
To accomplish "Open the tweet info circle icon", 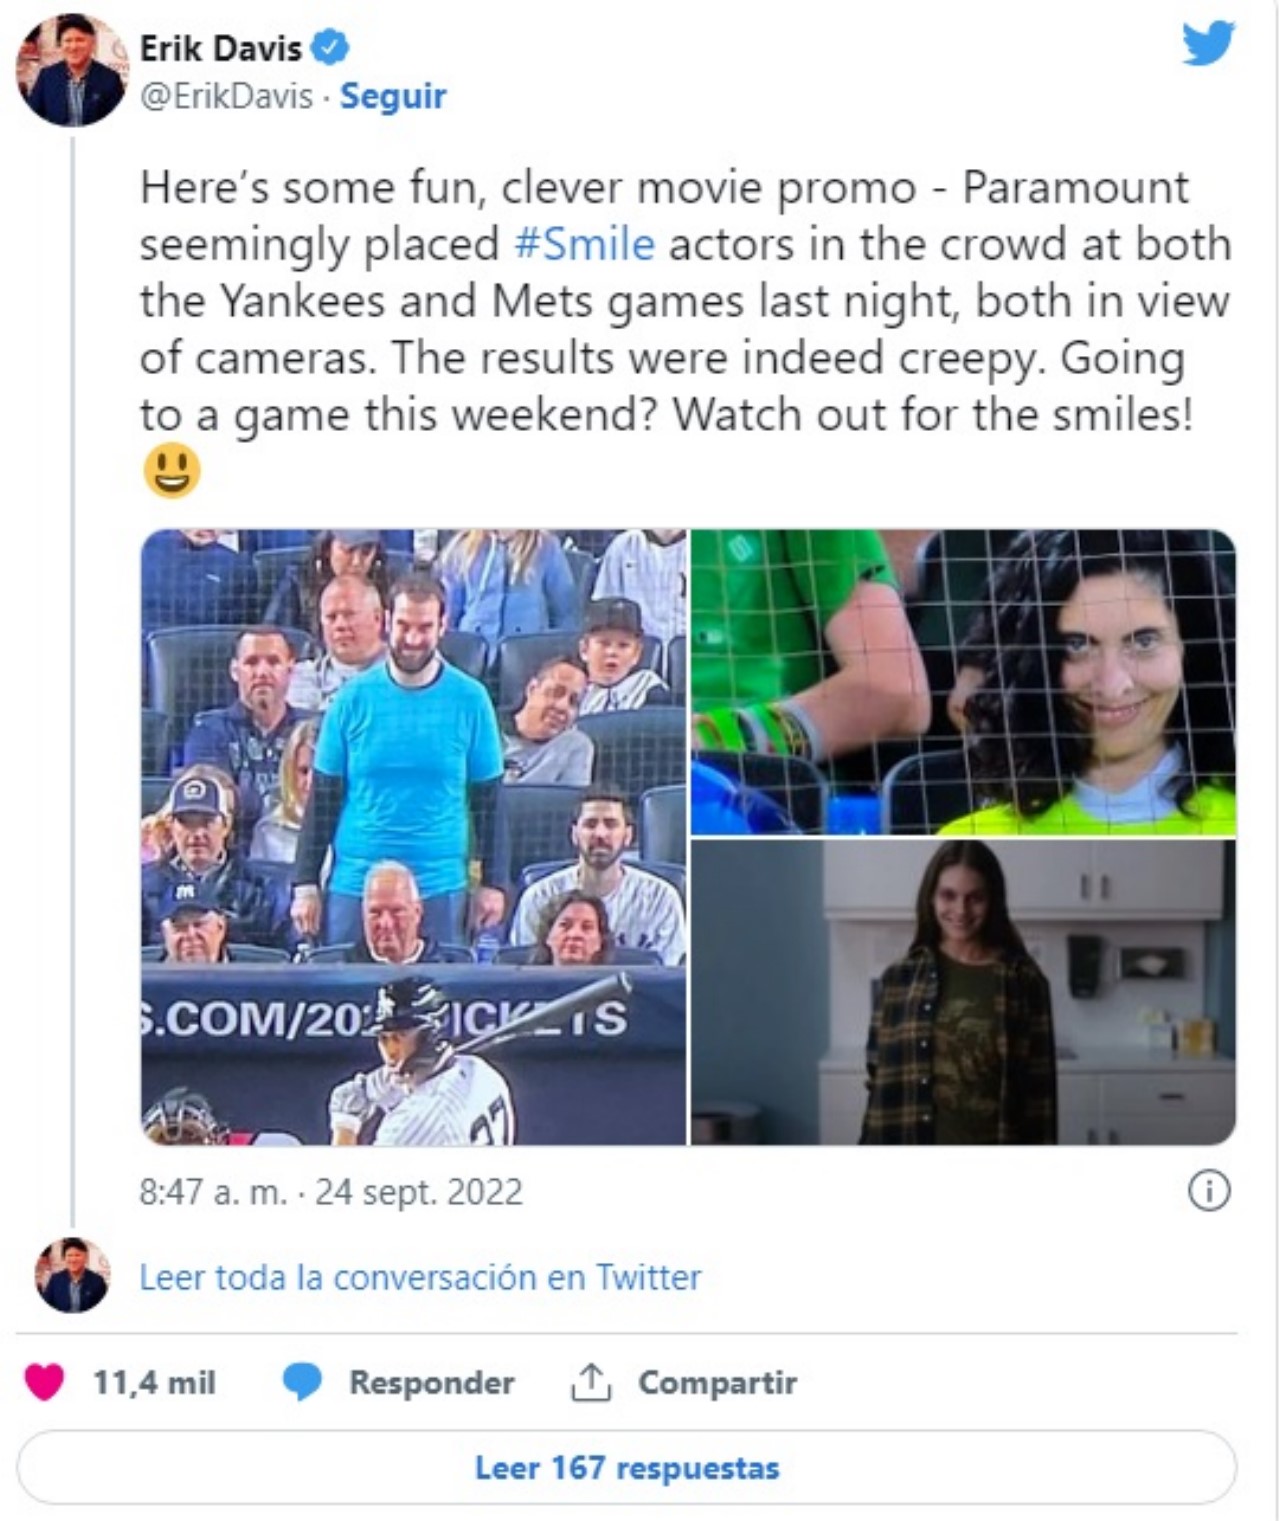I will [x=1208, y=1191].
